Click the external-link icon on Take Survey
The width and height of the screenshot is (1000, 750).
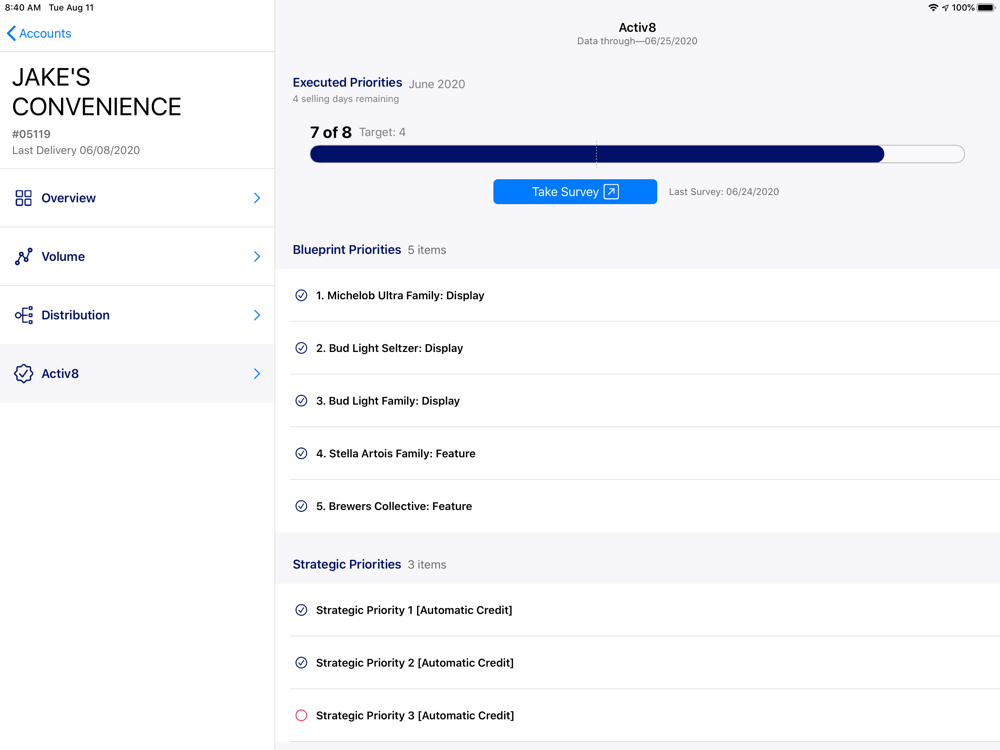611,192
